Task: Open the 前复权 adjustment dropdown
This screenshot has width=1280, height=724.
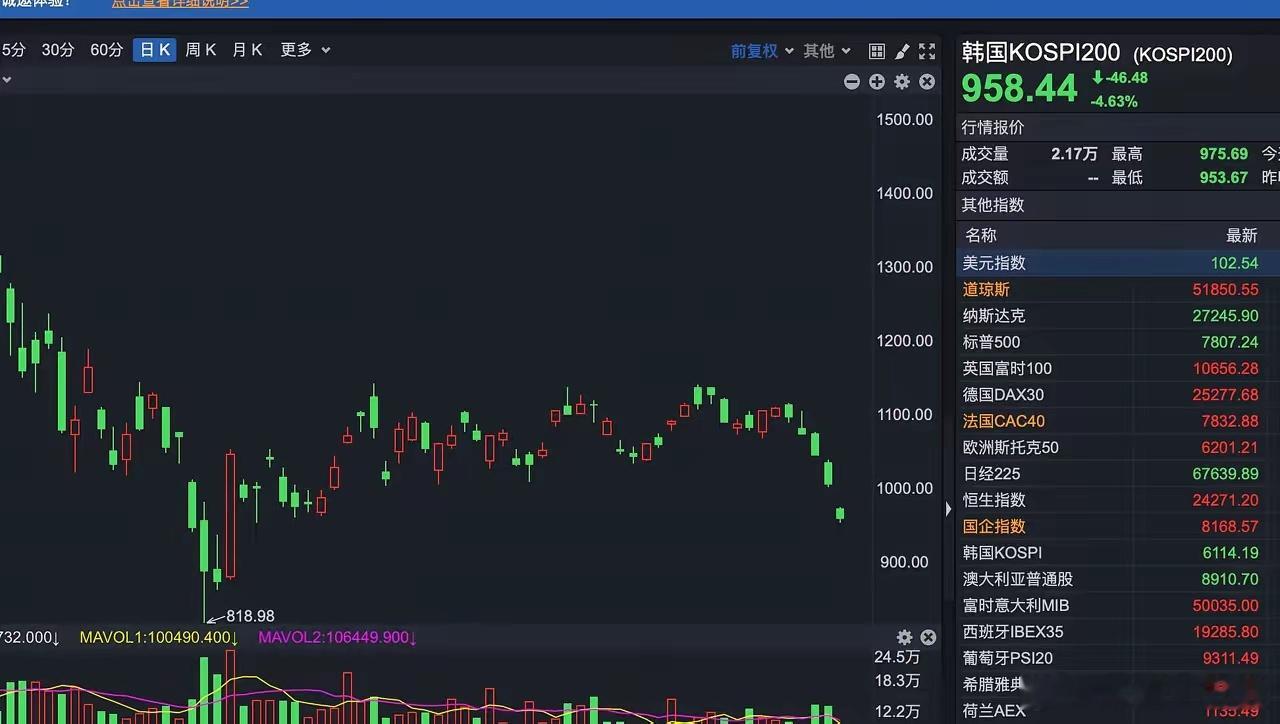Action: click(x=762, y=51)
